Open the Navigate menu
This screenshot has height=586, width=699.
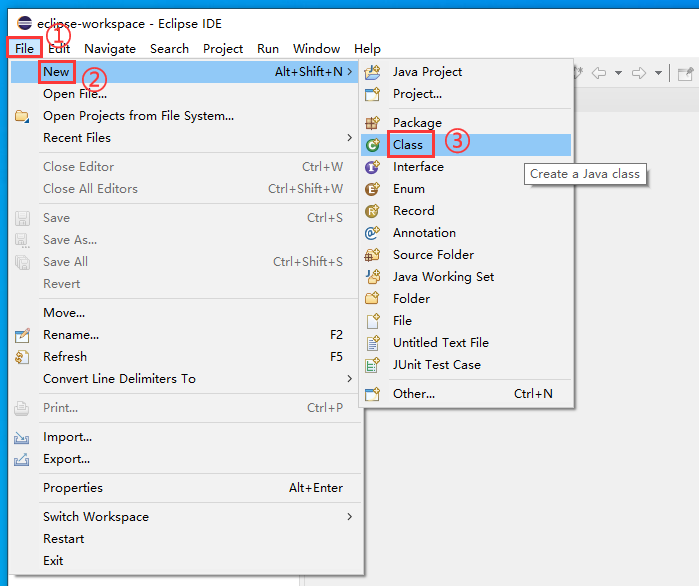pyautogui.click(x=109, y=48)
